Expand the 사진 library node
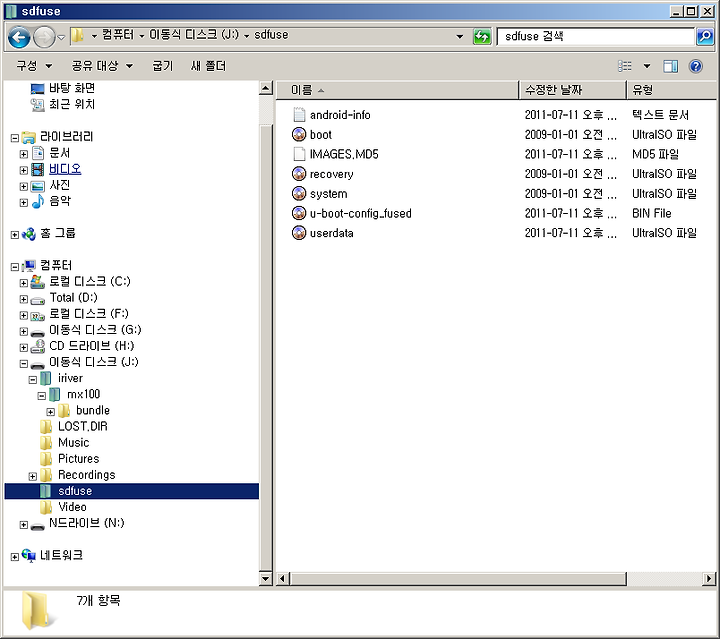 tap(23, 186)
